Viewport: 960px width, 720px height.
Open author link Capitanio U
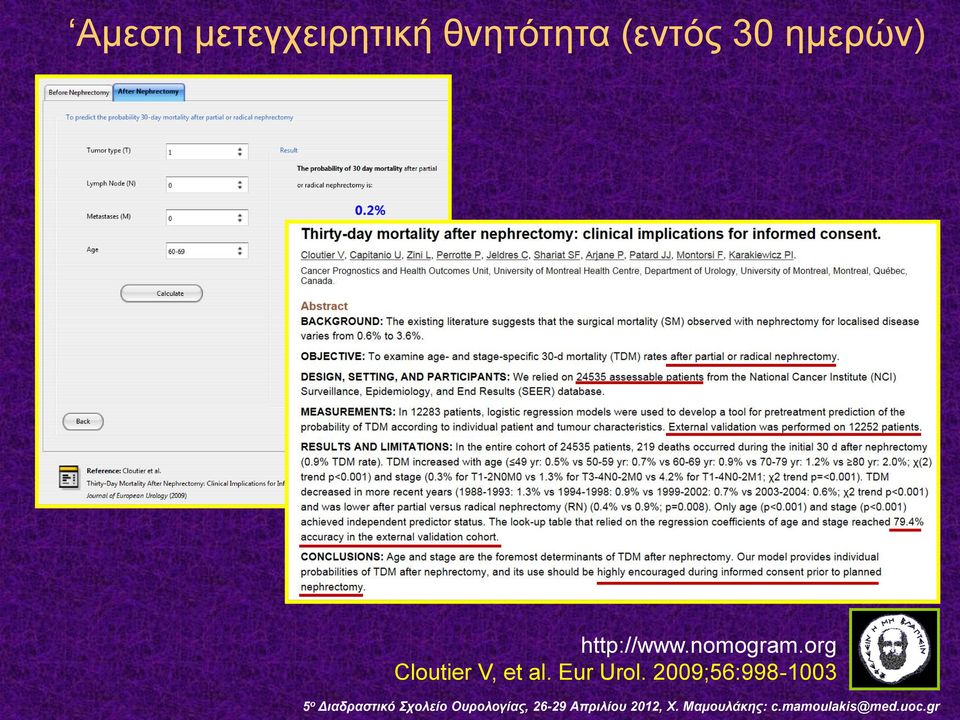click(x=376, y=255)
